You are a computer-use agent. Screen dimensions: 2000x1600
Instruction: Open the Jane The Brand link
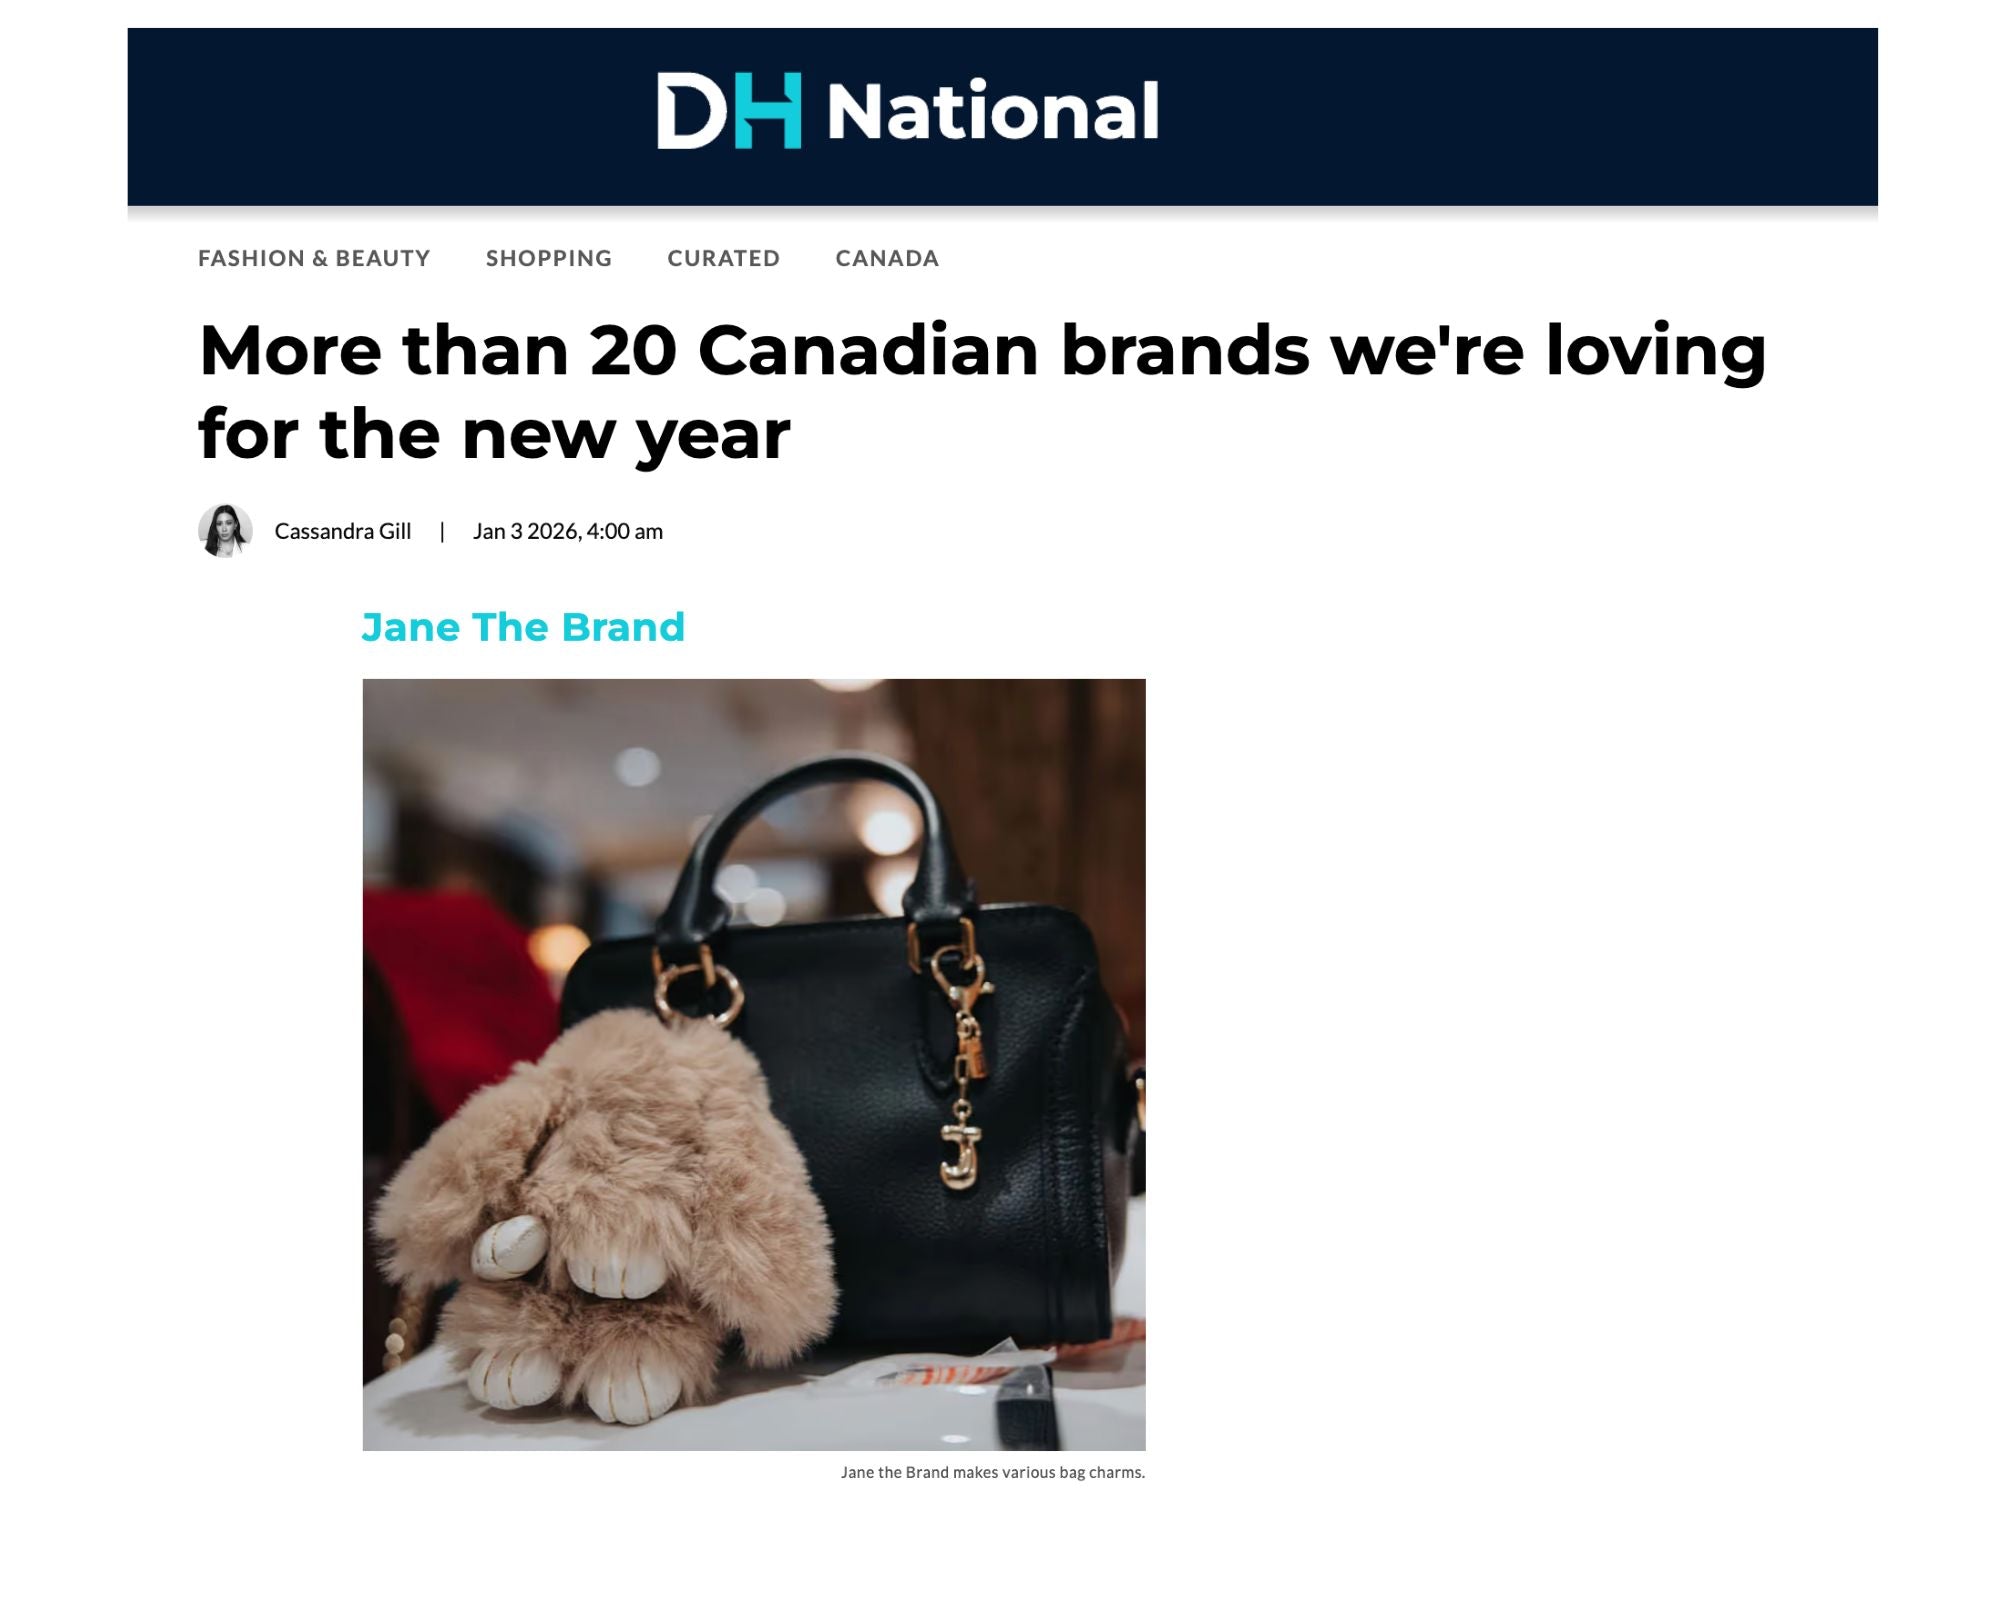pyautogui.click(x=524, y=628)
